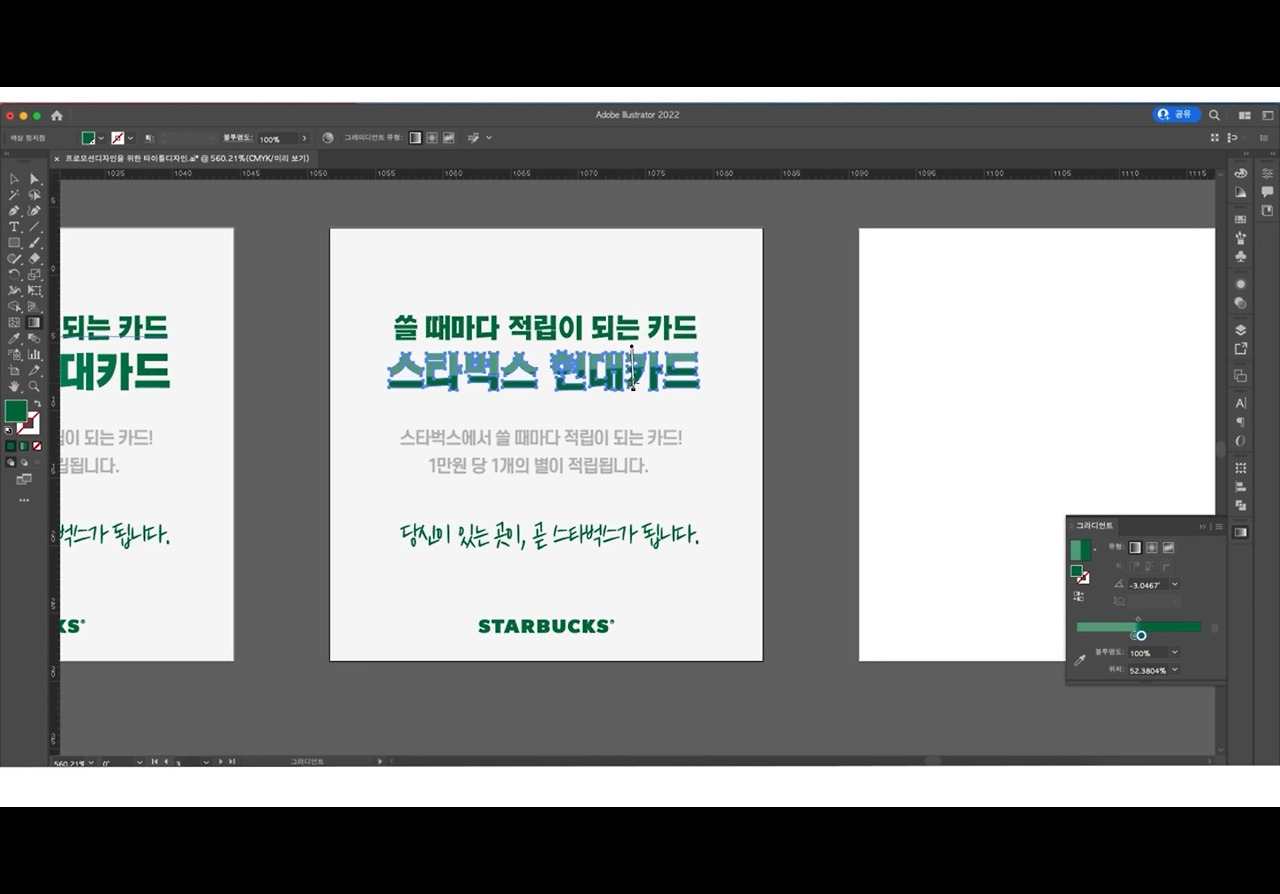
Task: Select the Type tool in the toolbar
Action: pos(13,226)
